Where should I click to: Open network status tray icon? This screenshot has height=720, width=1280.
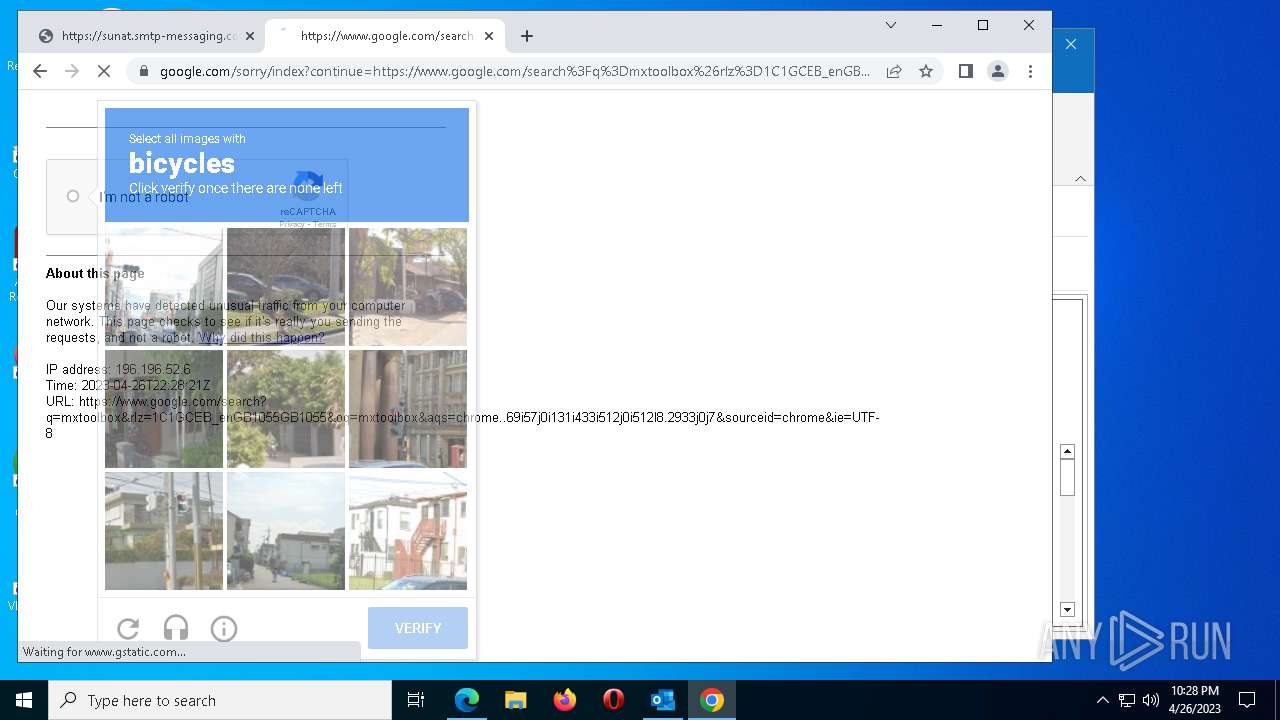pyautogui.click(x=1127, y=700)
